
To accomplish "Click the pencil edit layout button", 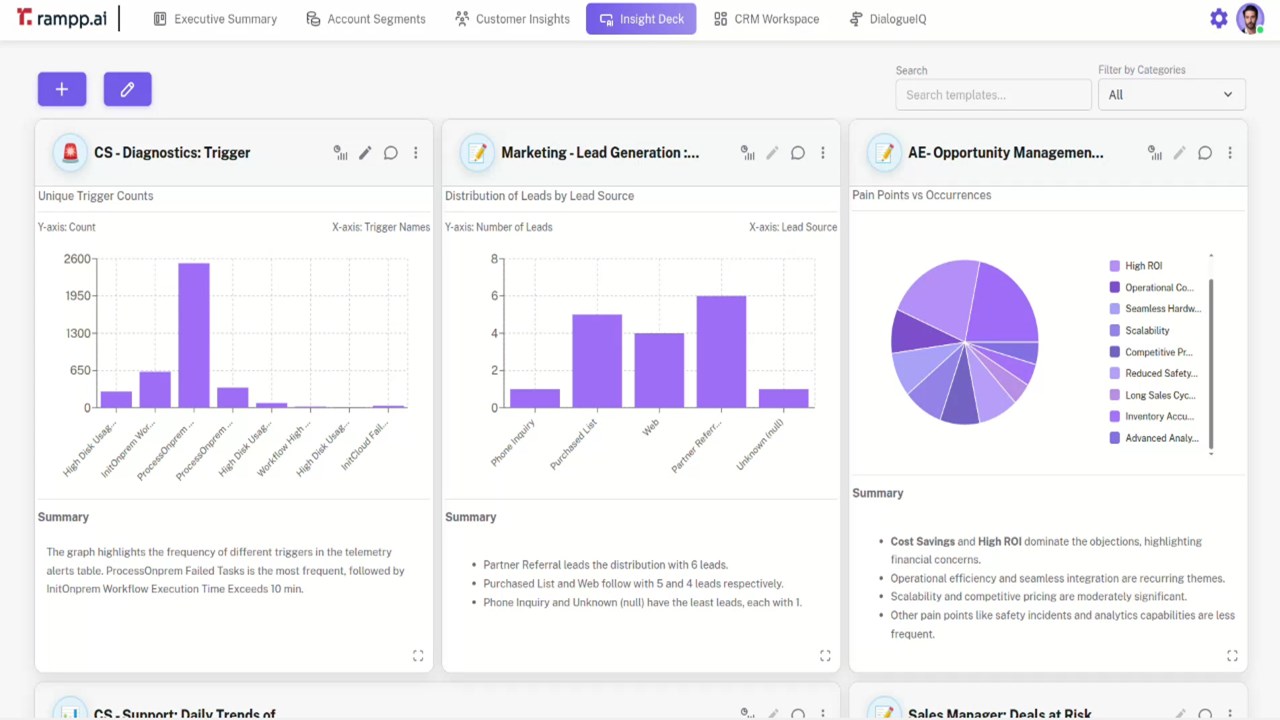I will (127, 89).
